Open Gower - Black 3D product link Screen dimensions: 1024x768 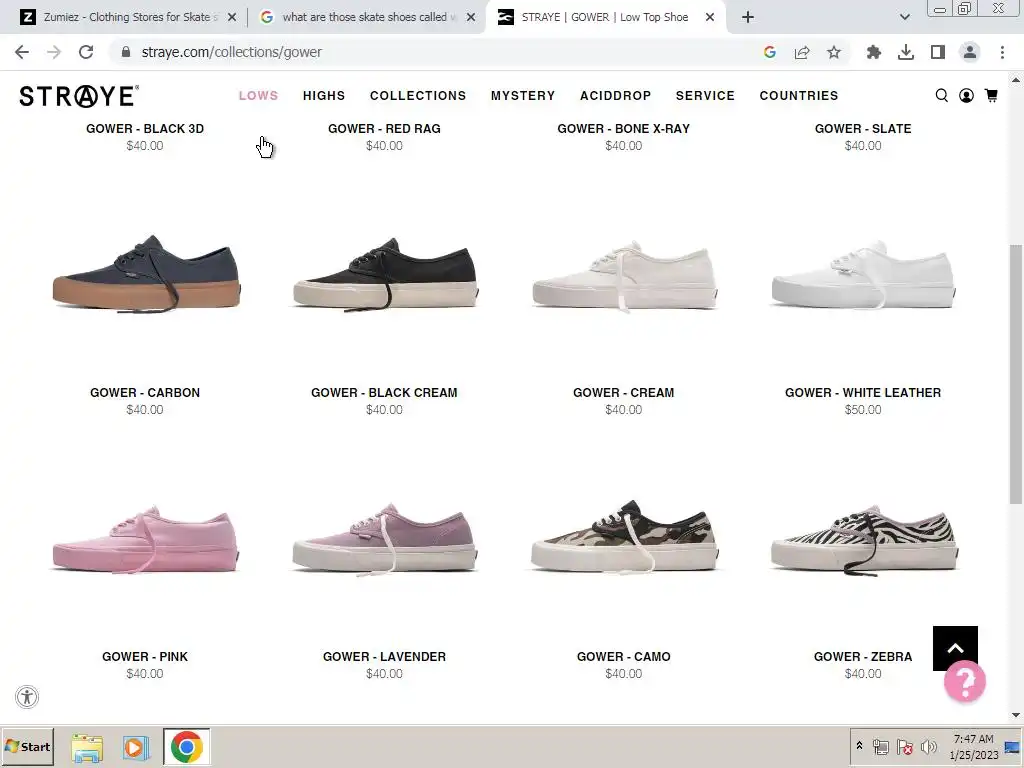click(145, 129)
